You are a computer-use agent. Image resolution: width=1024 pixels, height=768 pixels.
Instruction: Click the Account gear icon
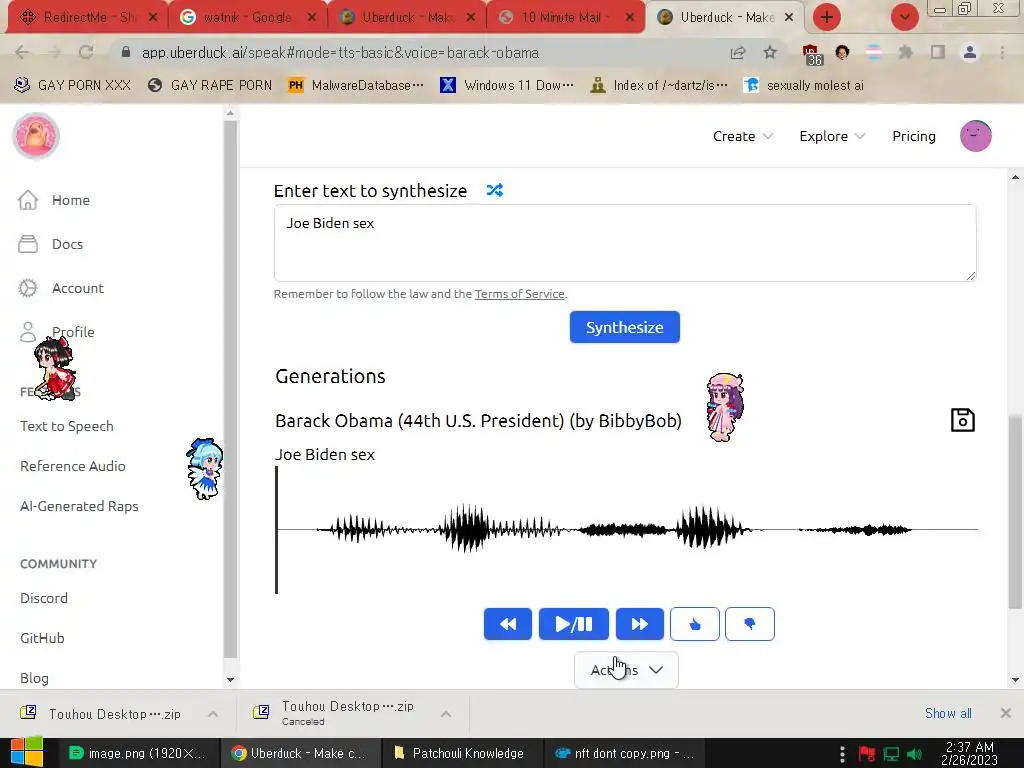[x=27, y=288]
